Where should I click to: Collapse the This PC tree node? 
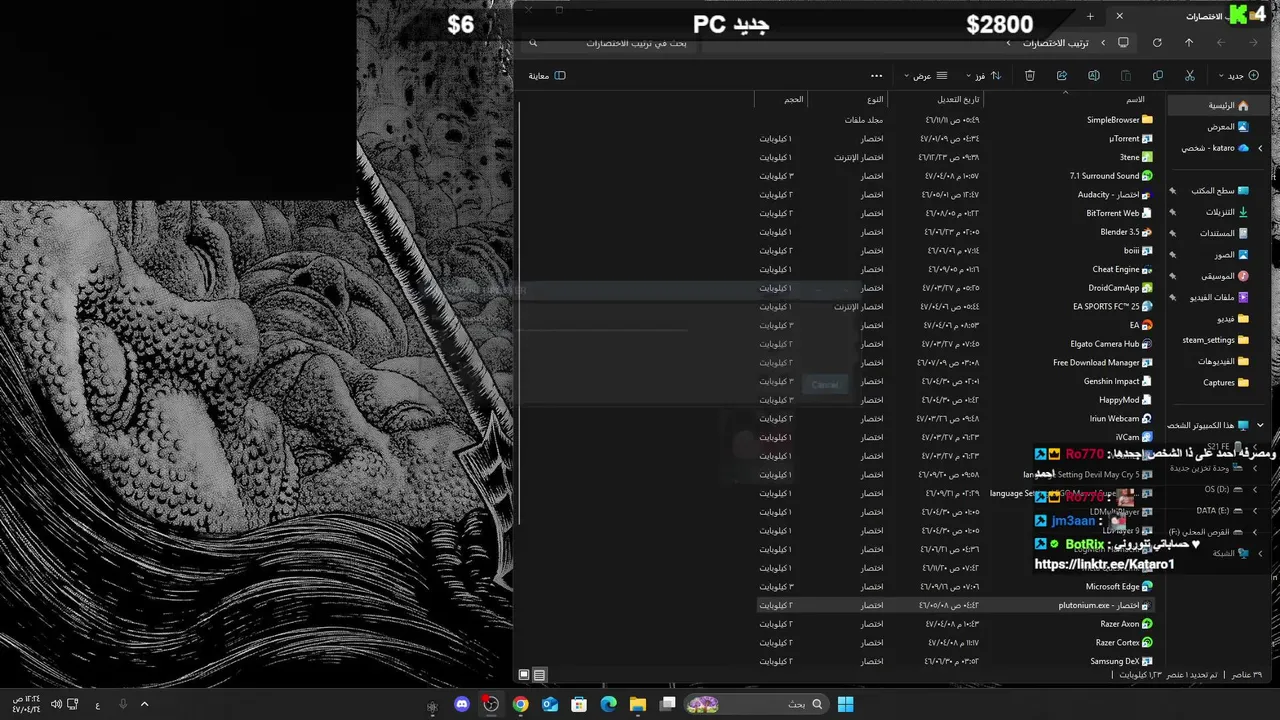1260,425
